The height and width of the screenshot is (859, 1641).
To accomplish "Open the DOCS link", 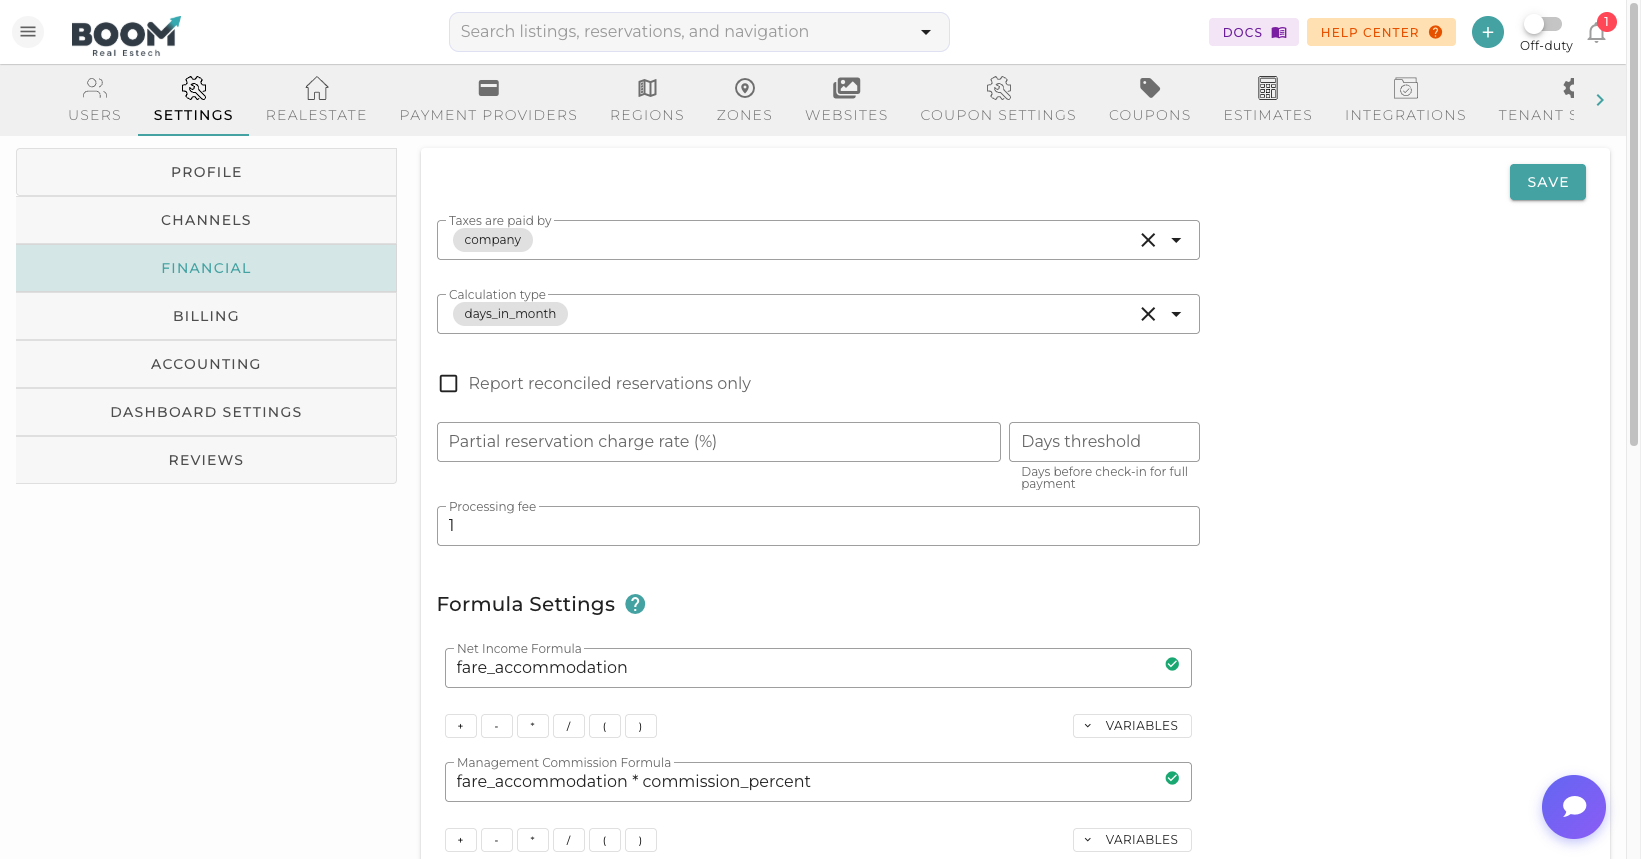I will tap(1254, 32).
